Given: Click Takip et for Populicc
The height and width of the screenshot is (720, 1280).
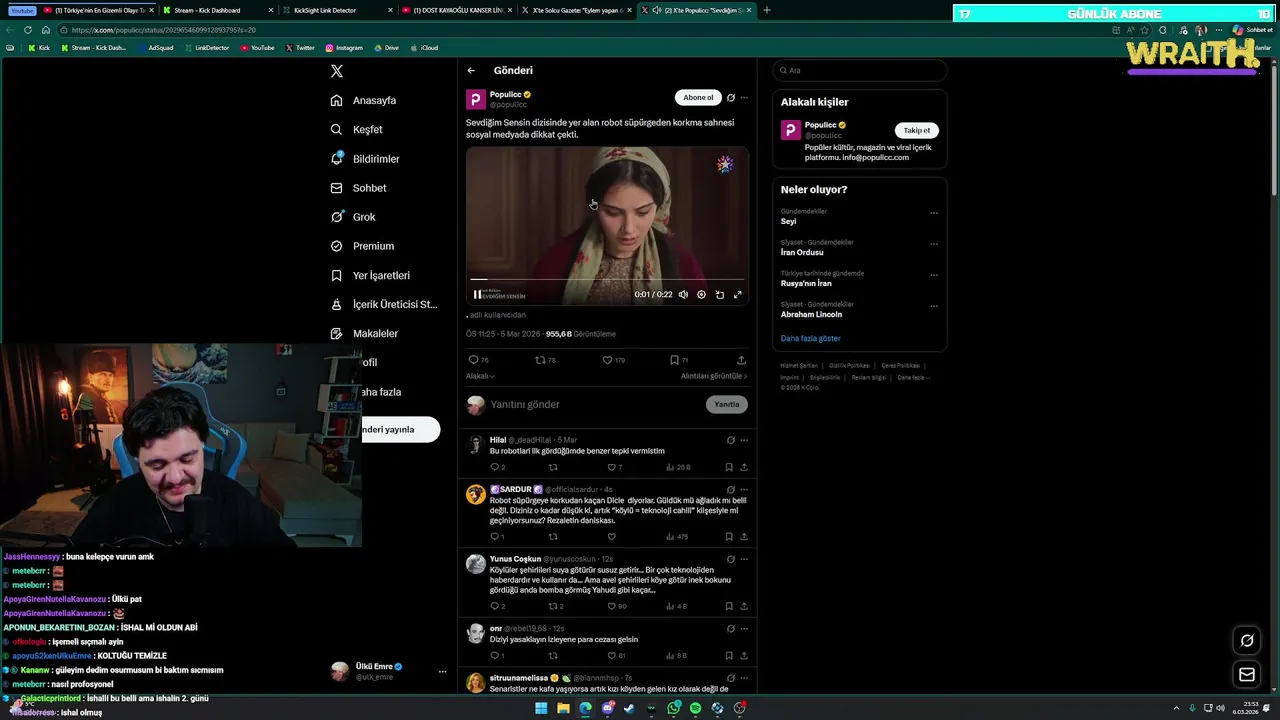Looking at the screenshot, I should click(x=917, y=130).
